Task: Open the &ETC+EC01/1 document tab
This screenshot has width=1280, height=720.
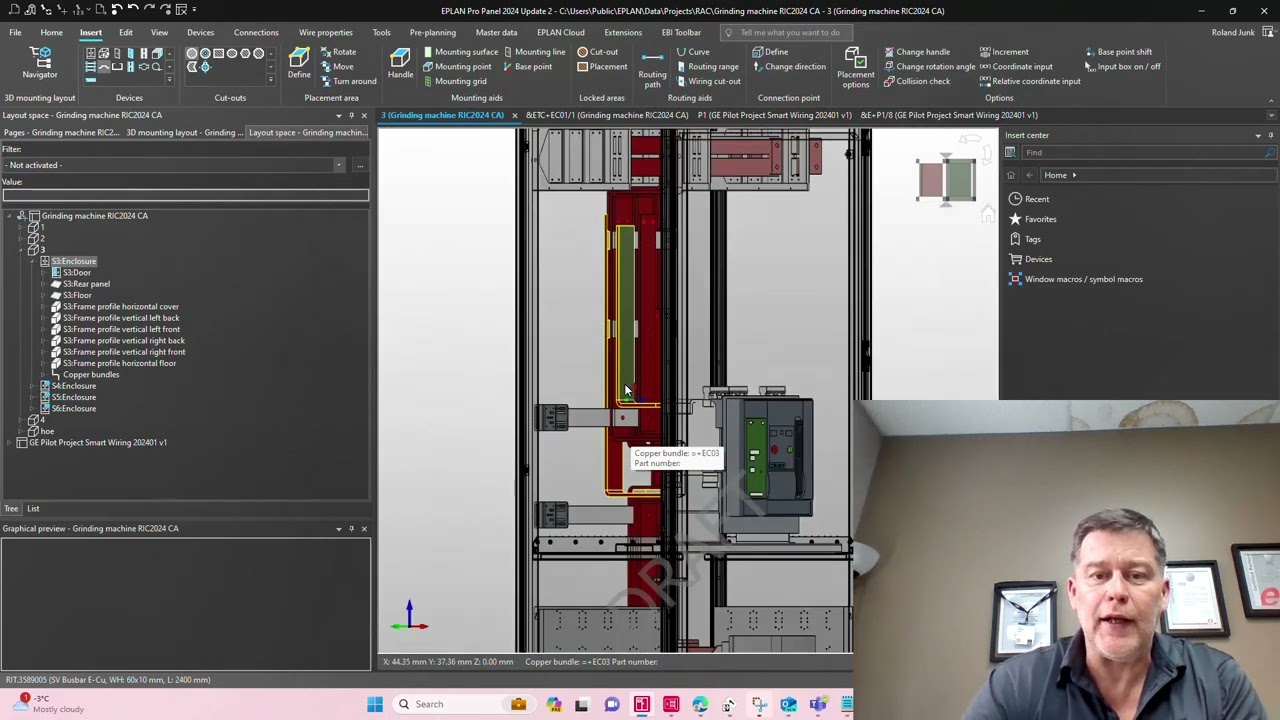Action: tap(607, 115)
